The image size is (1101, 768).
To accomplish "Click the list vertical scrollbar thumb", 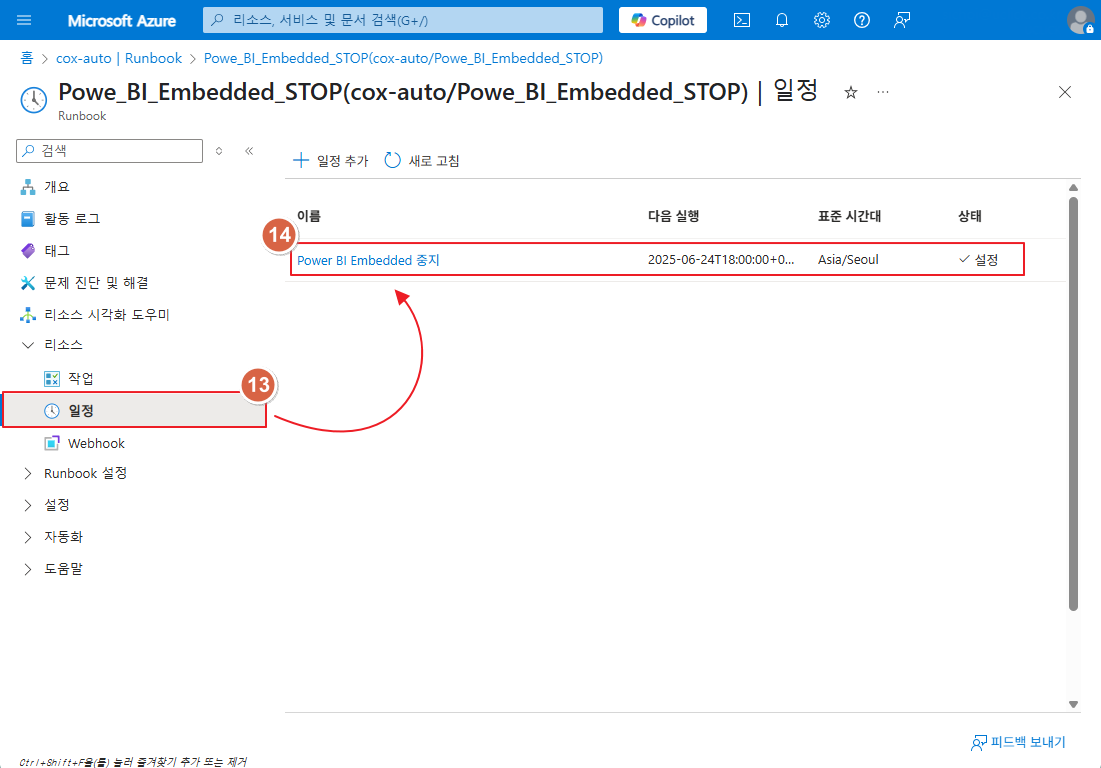I will pyautogui.click(x=1073, y=404).
